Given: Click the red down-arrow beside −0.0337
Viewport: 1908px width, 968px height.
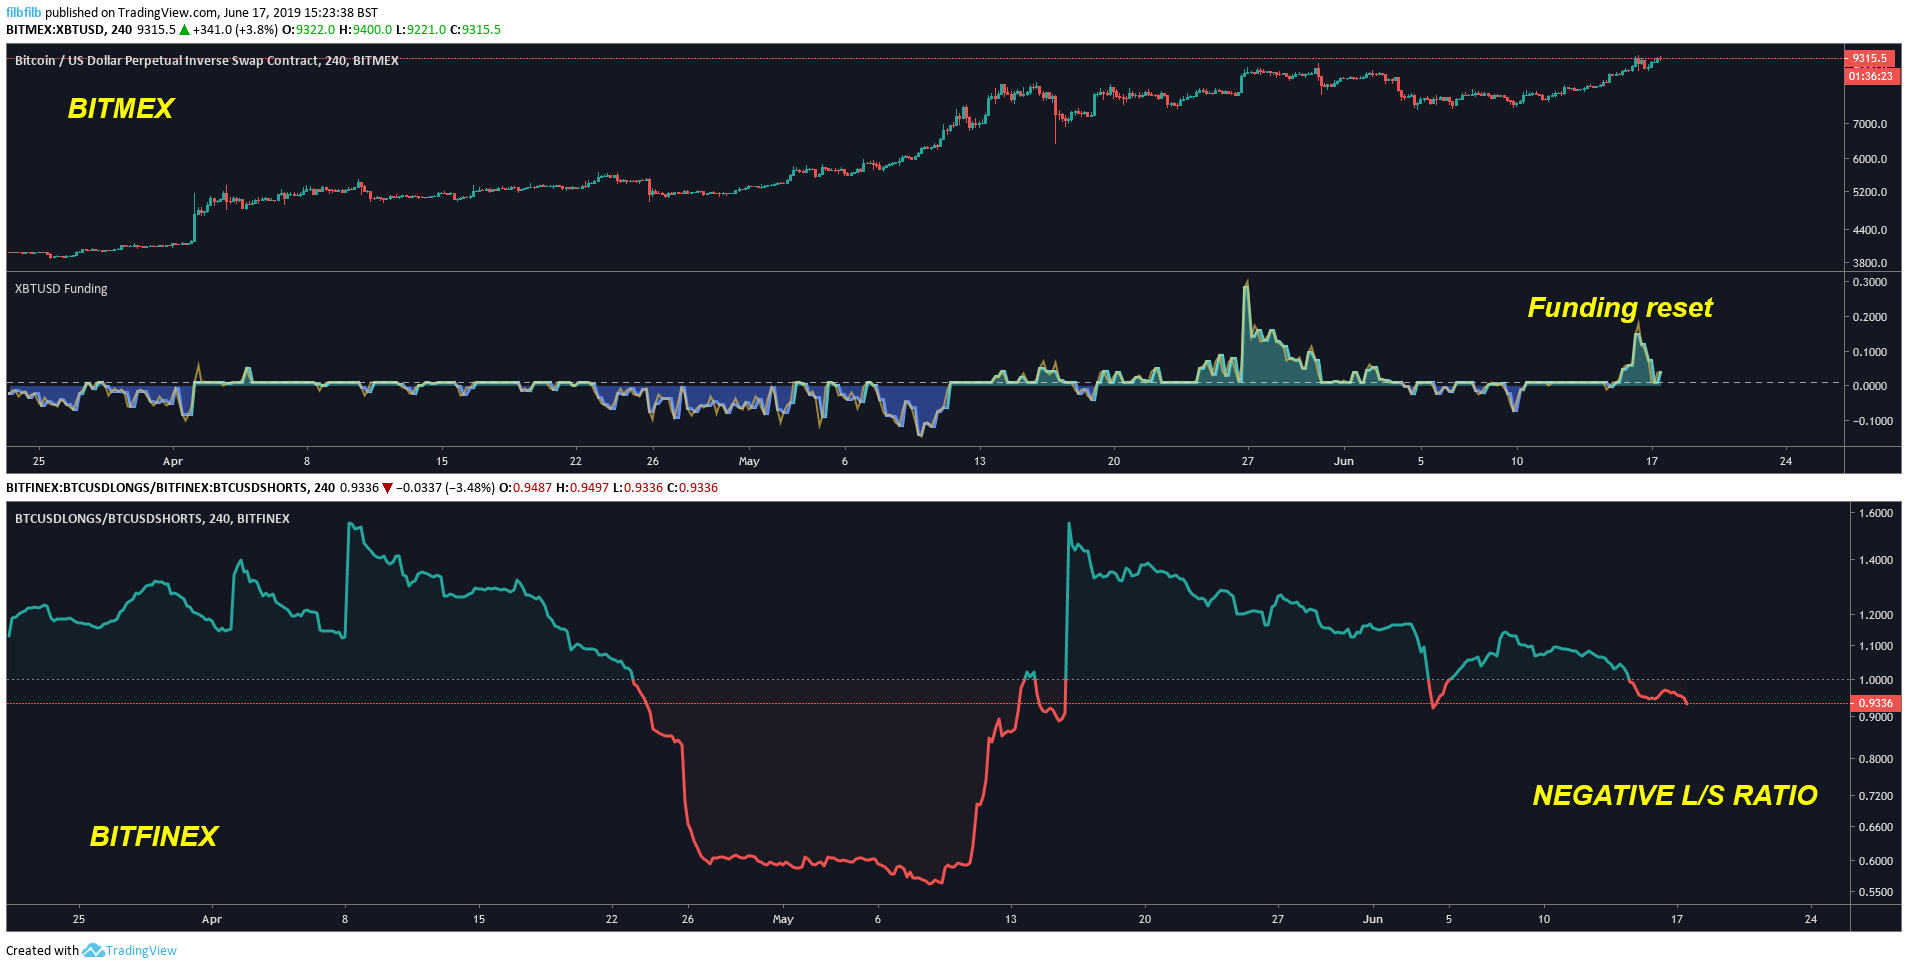Looking at the screenshot, I should (x=387, y=488).
